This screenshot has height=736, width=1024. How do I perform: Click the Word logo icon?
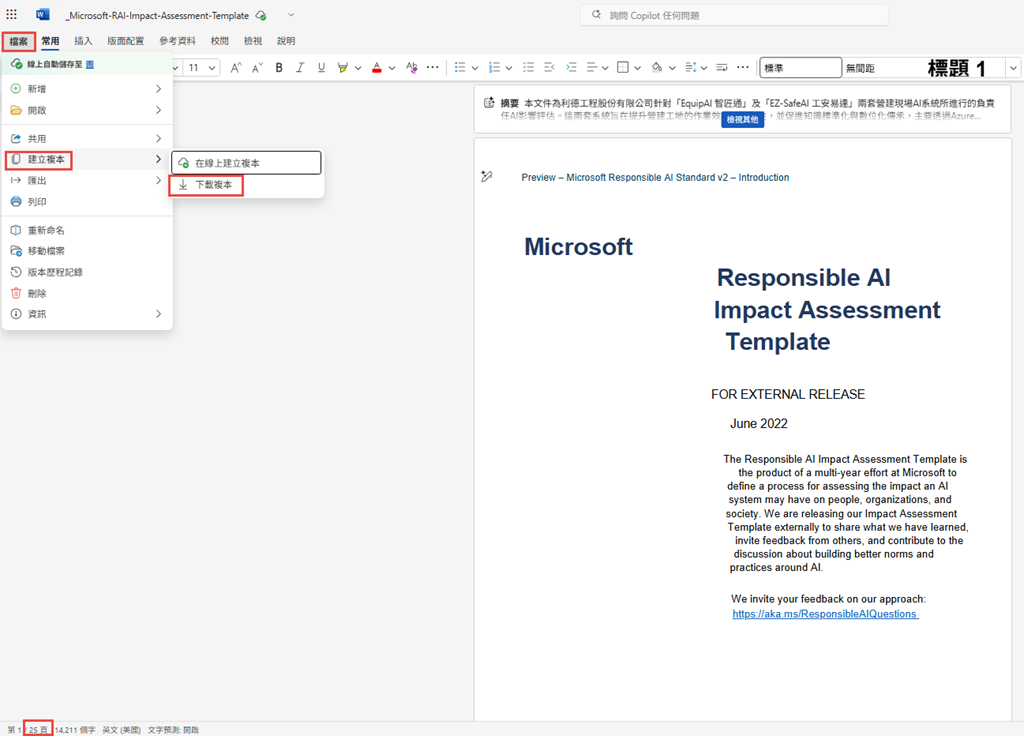point(43,14)
